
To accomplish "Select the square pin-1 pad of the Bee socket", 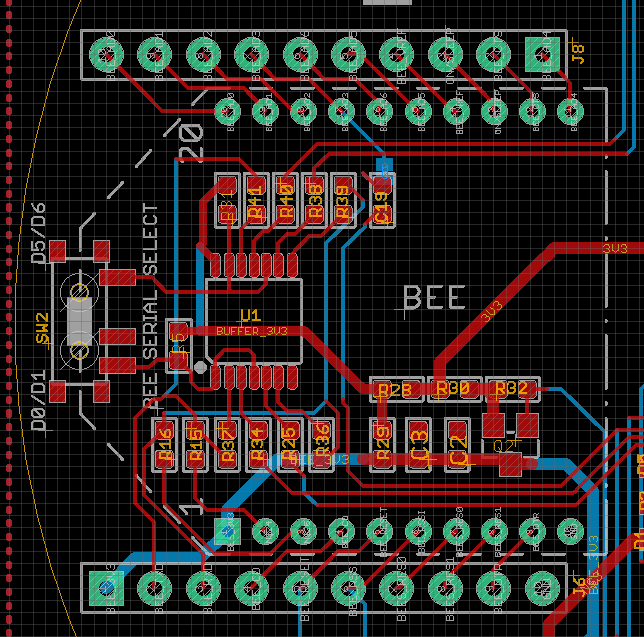I will (x=227, y=531).
